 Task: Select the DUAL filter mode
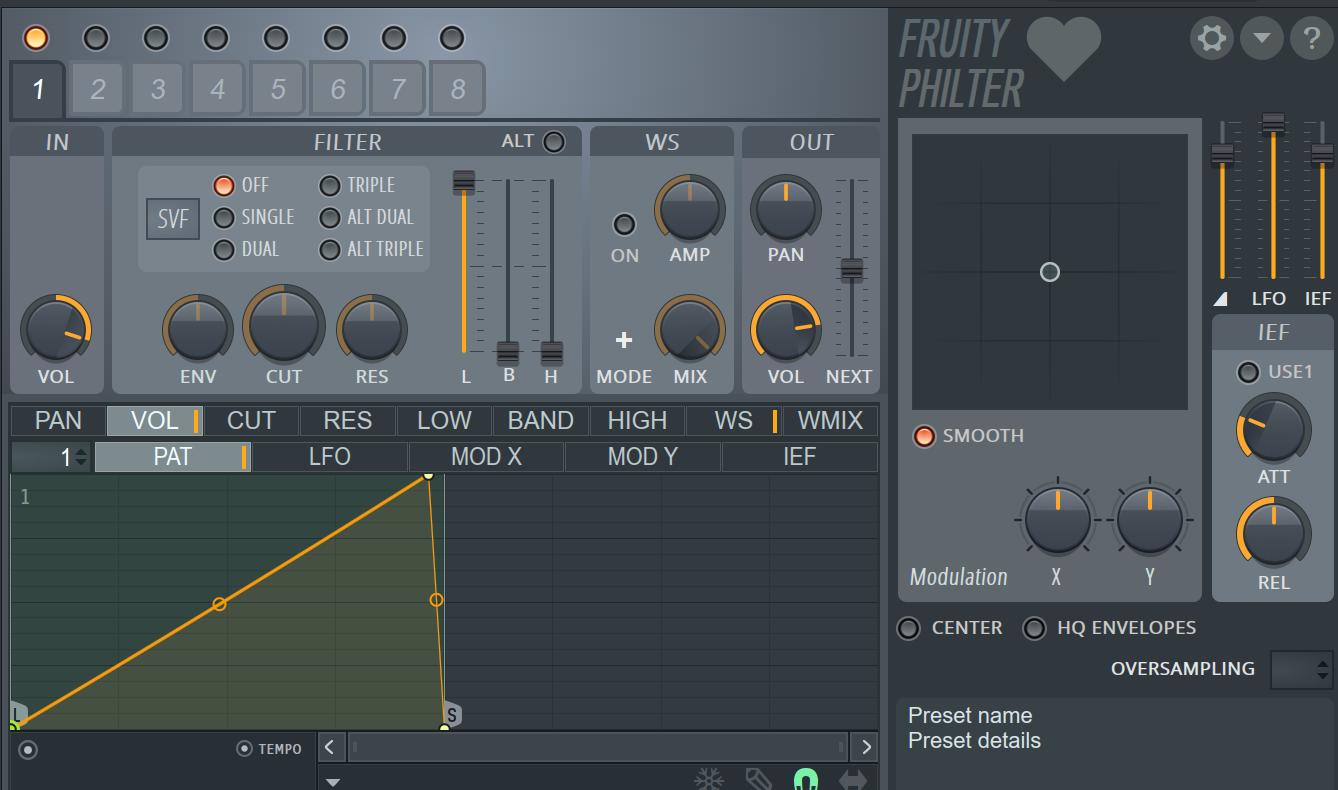(x=224, y=250)
